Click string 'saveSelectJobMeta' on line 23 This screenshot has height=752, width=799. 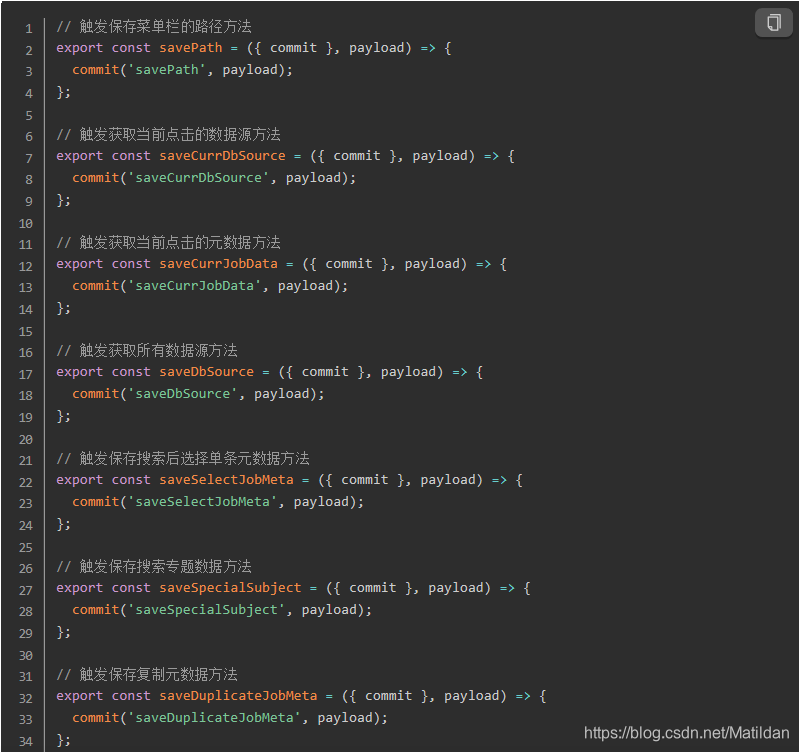tap(202, 502)
